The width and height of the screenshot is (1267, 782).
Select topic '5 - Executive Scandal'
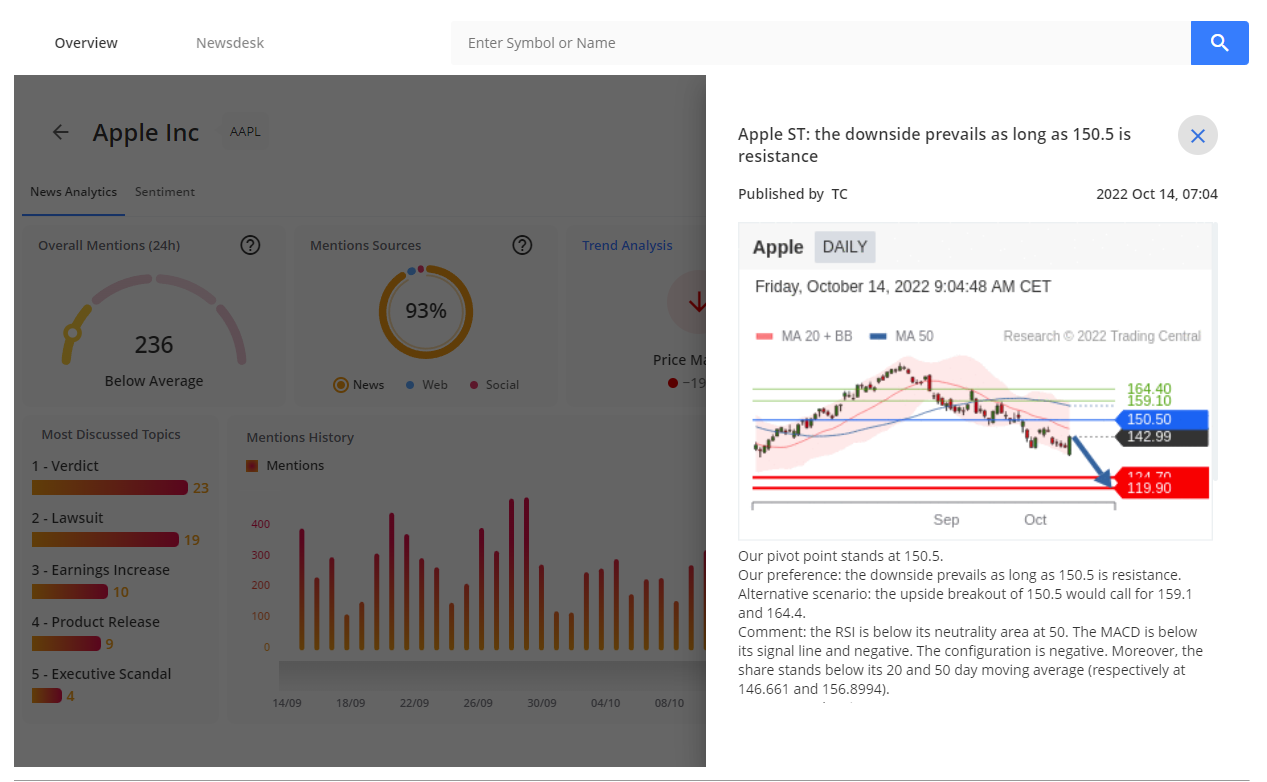point(101,674)
